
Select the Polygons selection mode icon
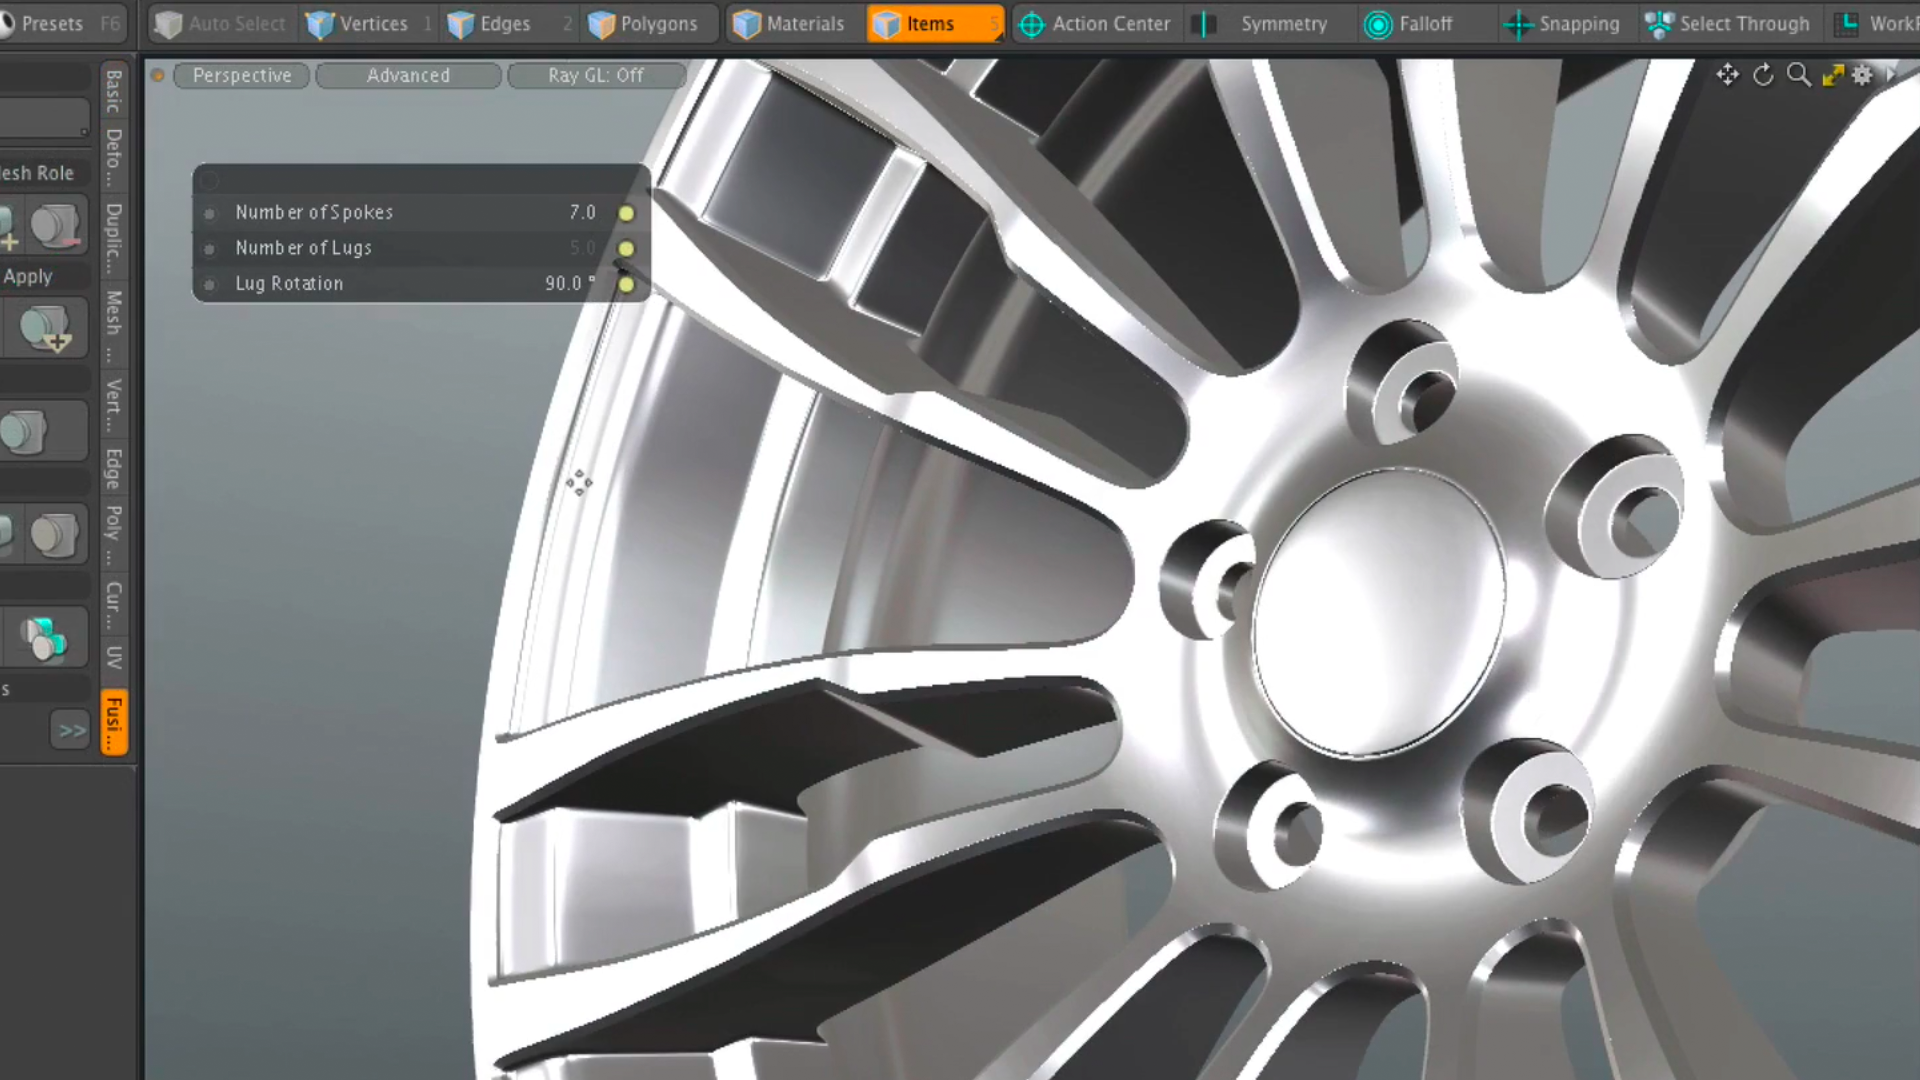click(601, 23)
